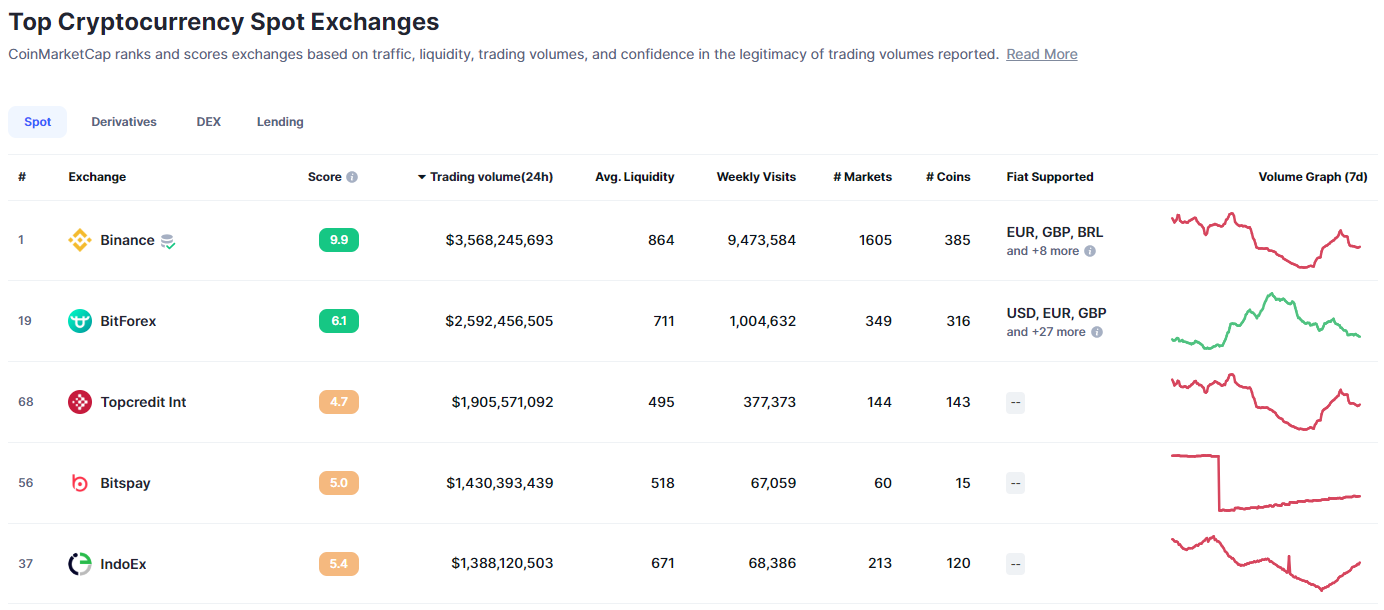Click the Topcredit Int logo icon
This screenshot has width=1384, height=610.
coord(79,402)
